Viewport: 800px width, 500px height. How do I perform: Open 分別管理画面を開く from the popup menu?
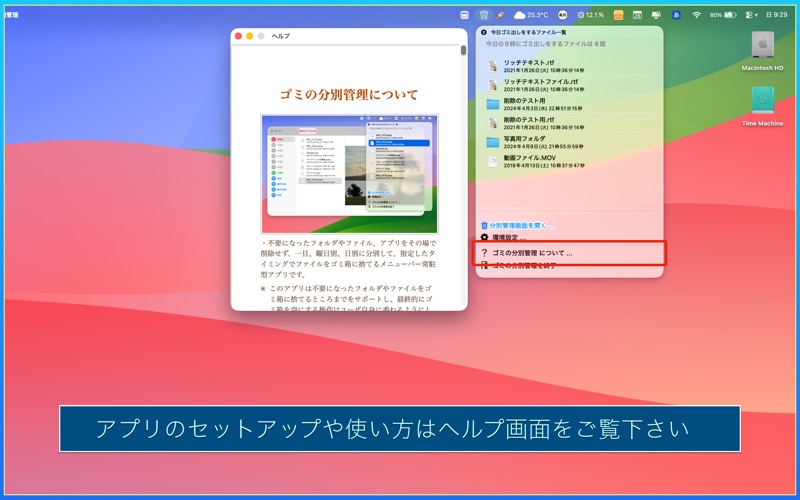(x=518, y=226)
